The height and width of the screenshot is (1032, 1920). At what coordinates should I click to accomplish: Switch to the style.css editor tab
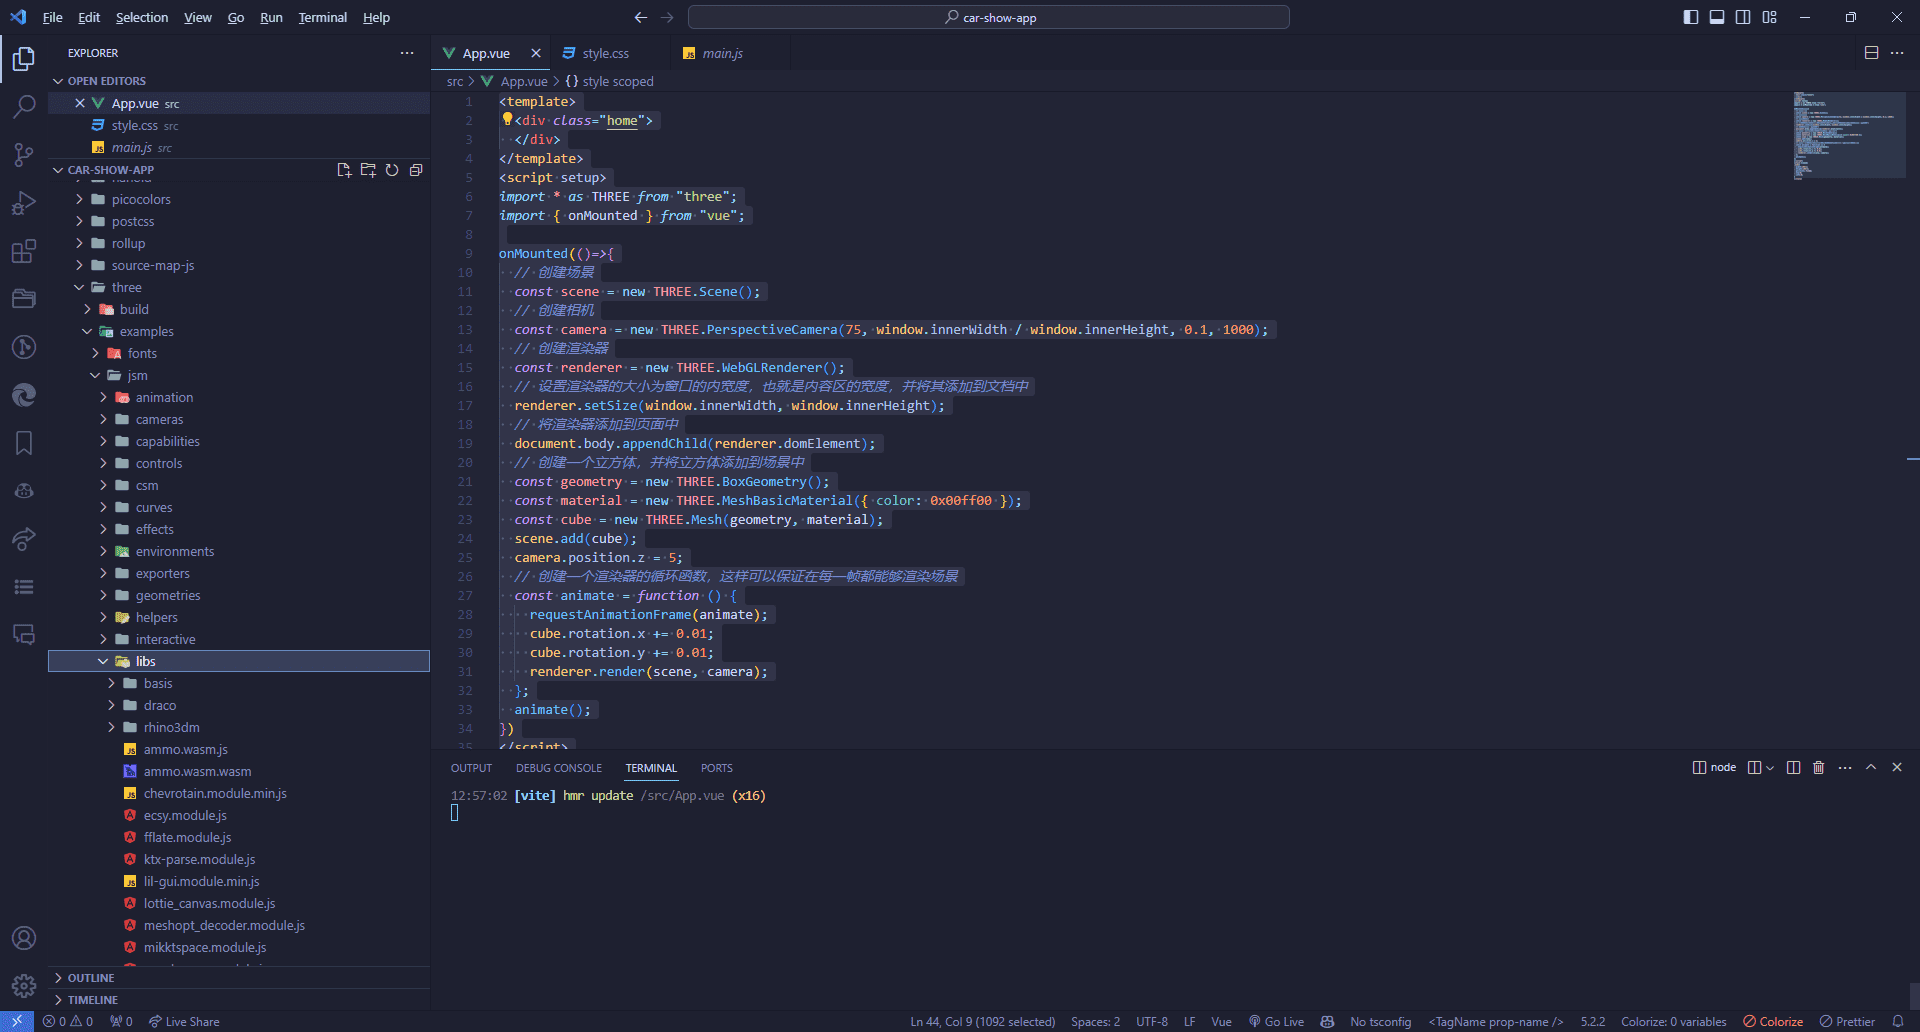605,53
